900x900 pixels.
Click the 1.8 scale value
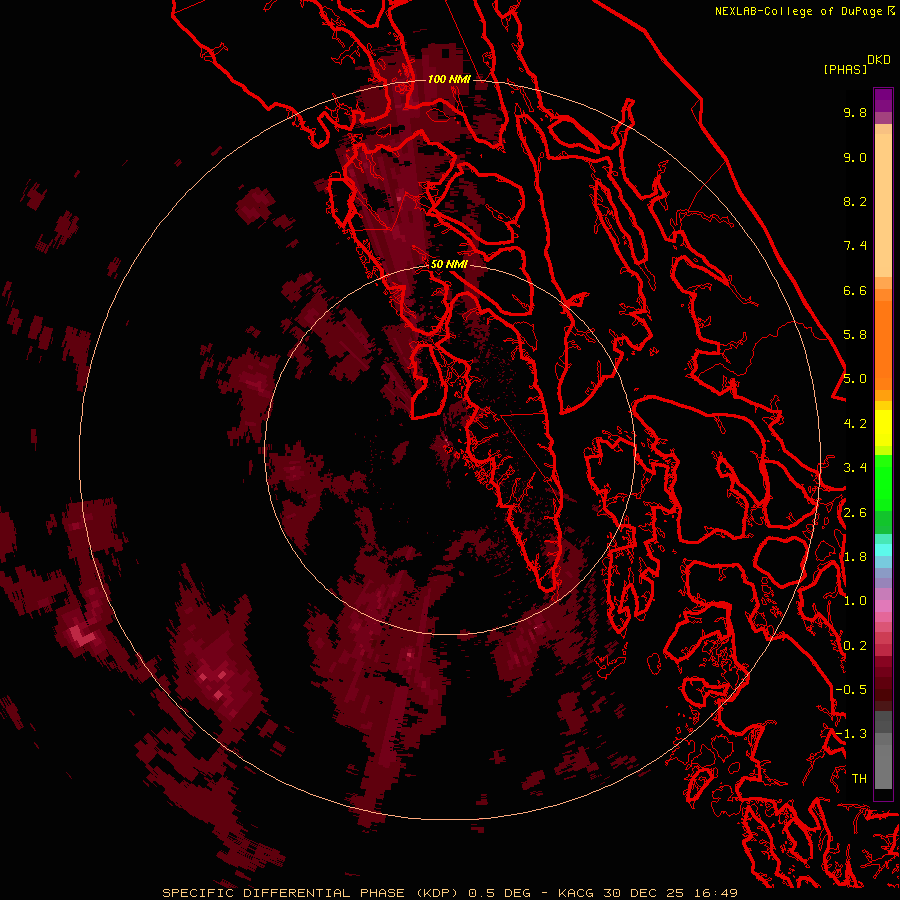(x=855, y=557)
